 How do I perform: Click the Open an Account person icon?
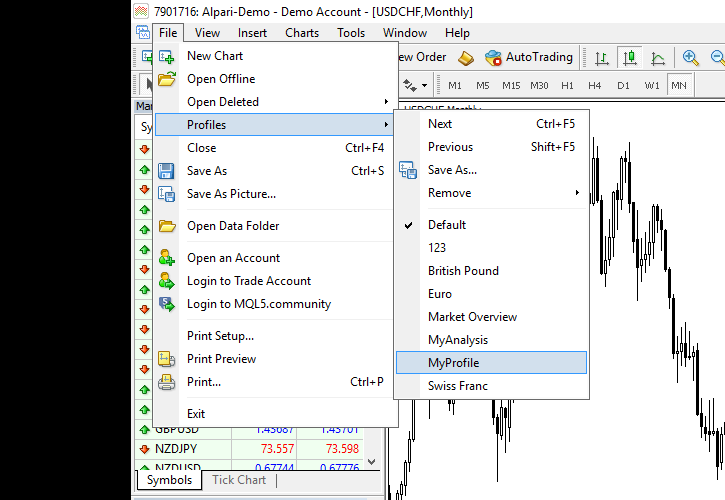(x=166, y=258)
